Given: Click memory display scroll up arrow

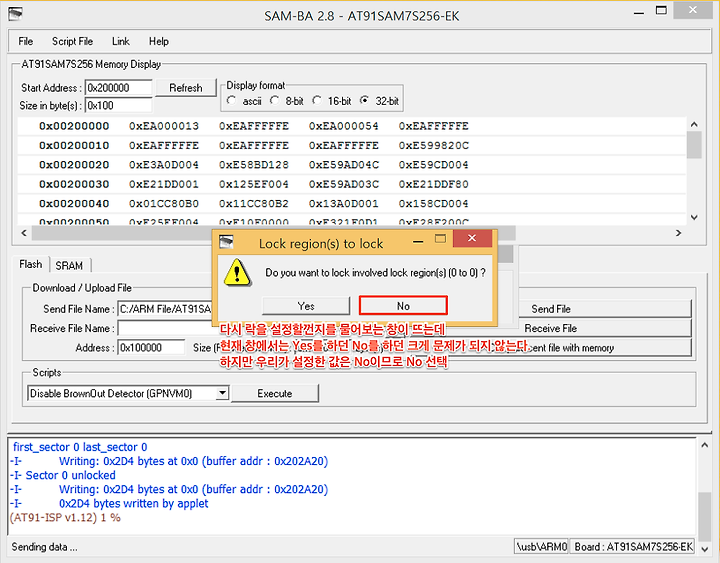Looking at the screenshot, I should tap(694, 124).
